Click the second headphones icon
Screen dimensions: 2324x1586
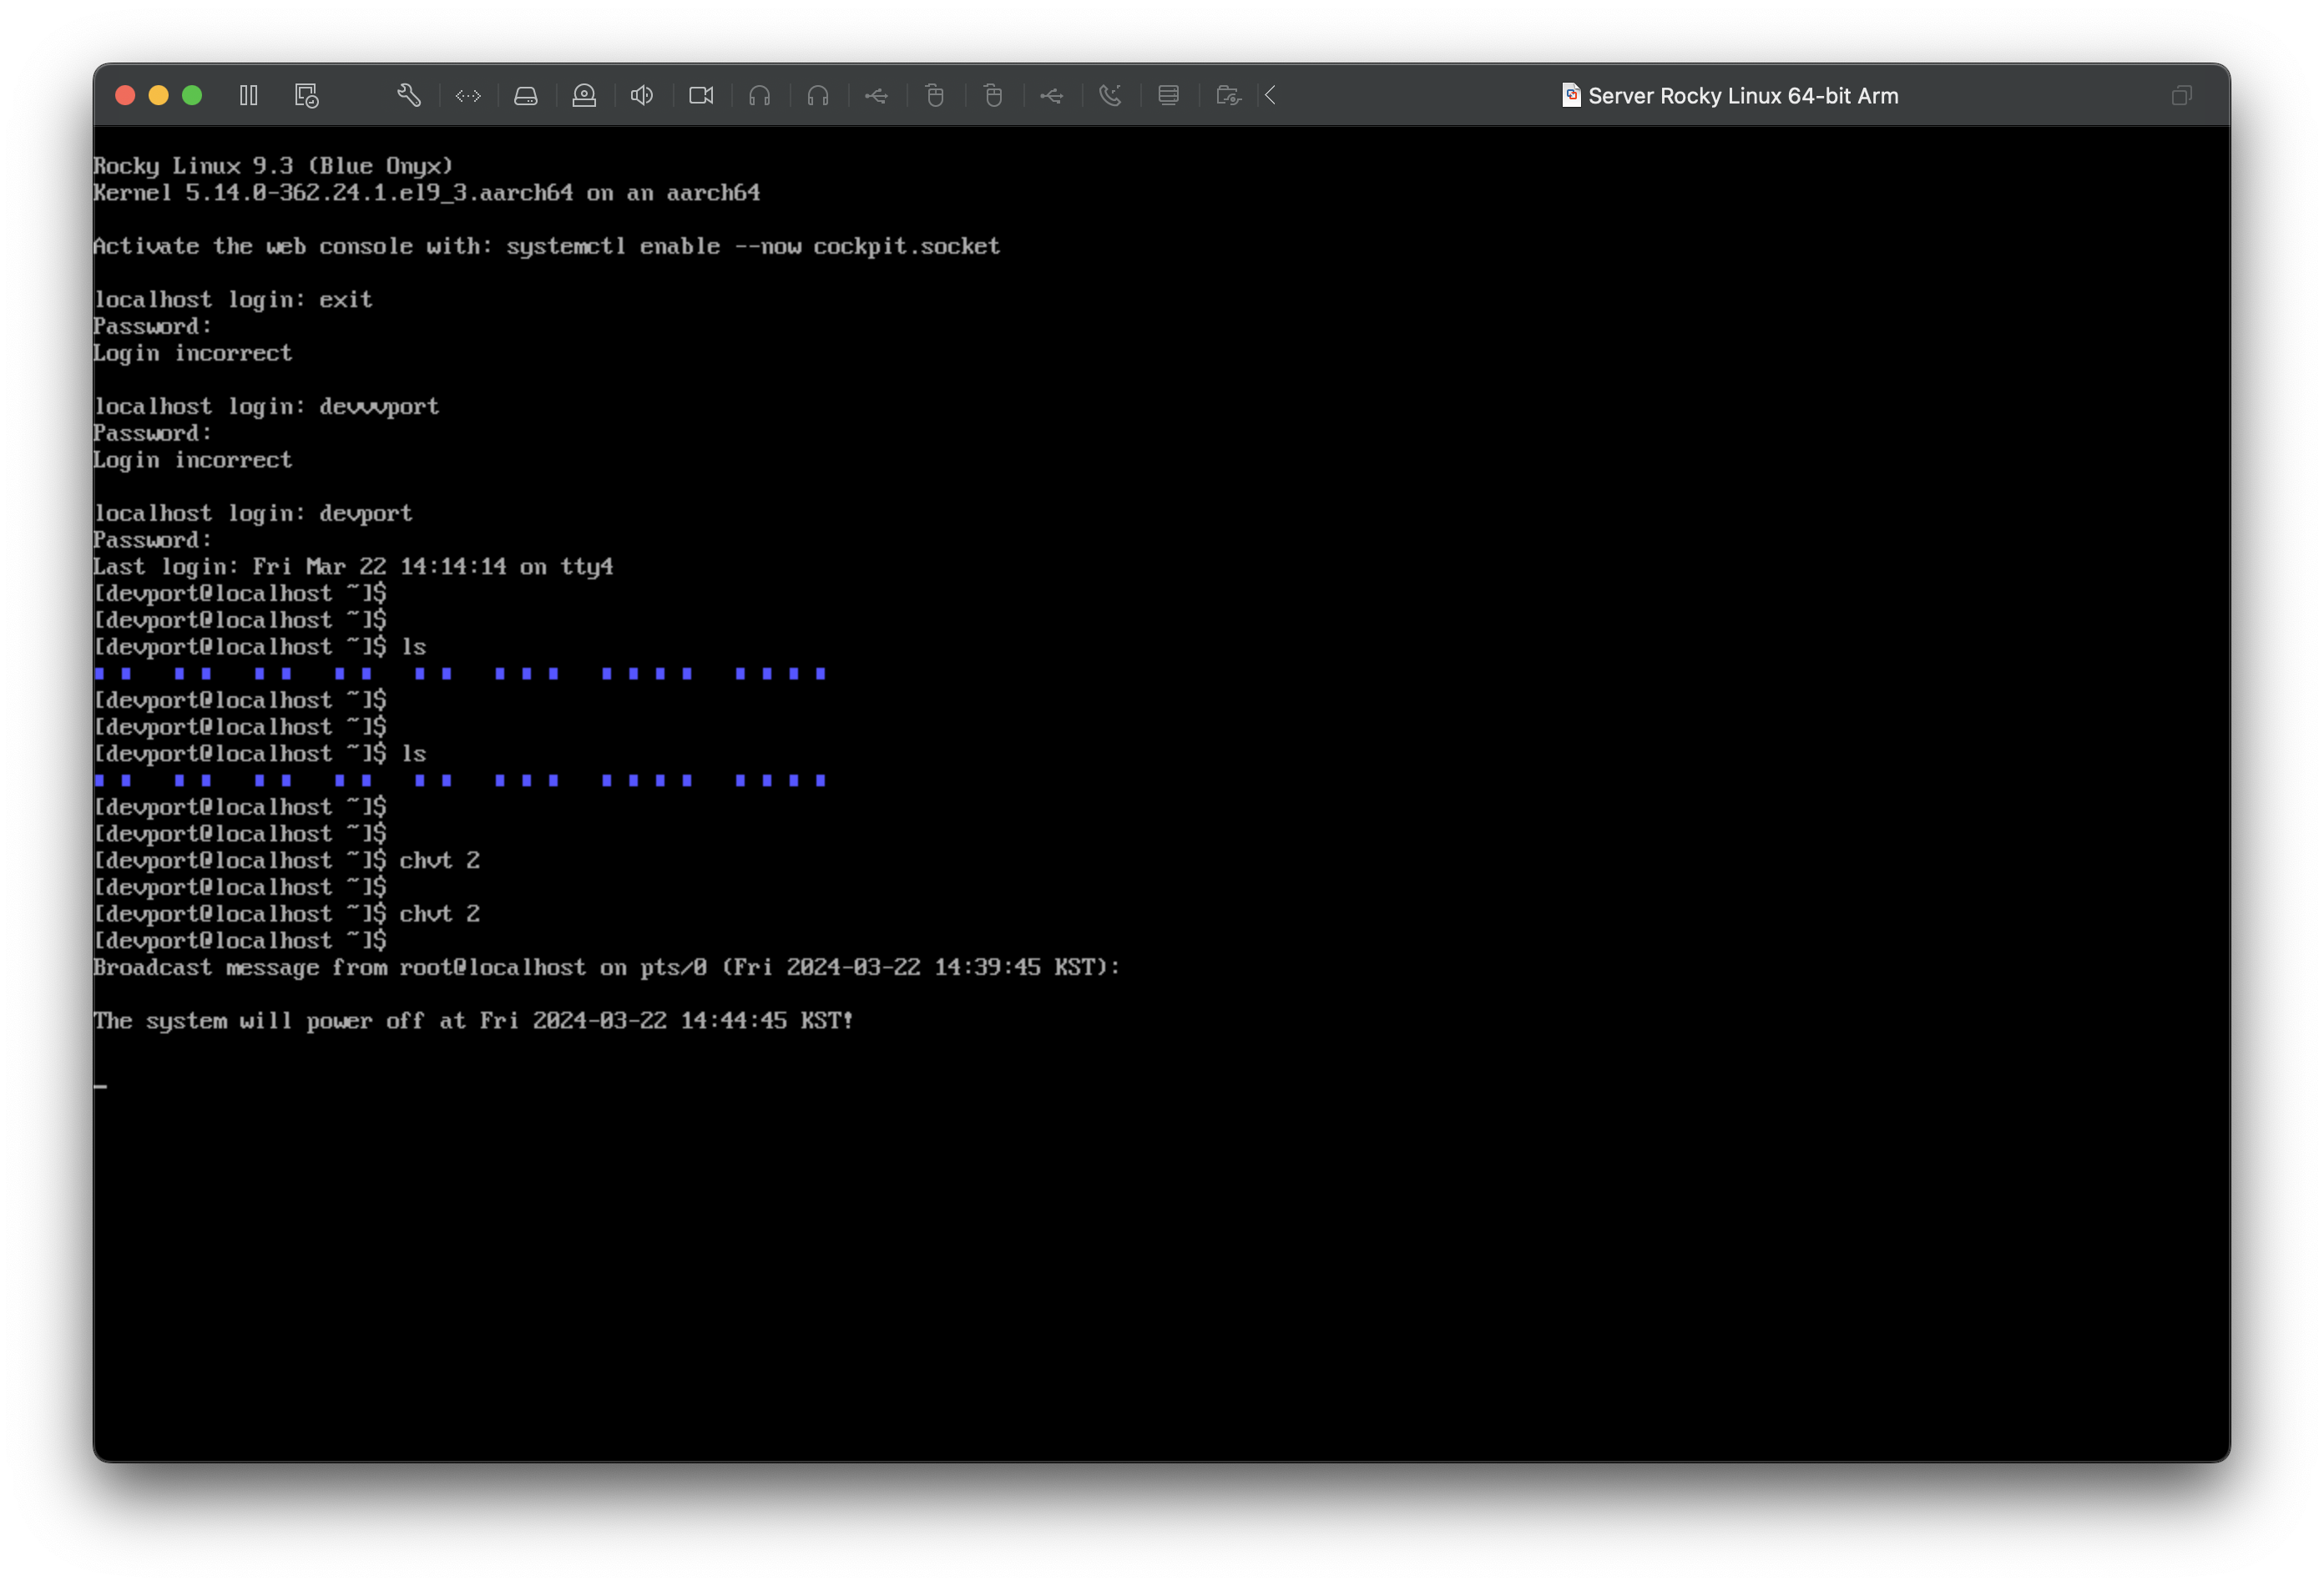coord(818,96)
